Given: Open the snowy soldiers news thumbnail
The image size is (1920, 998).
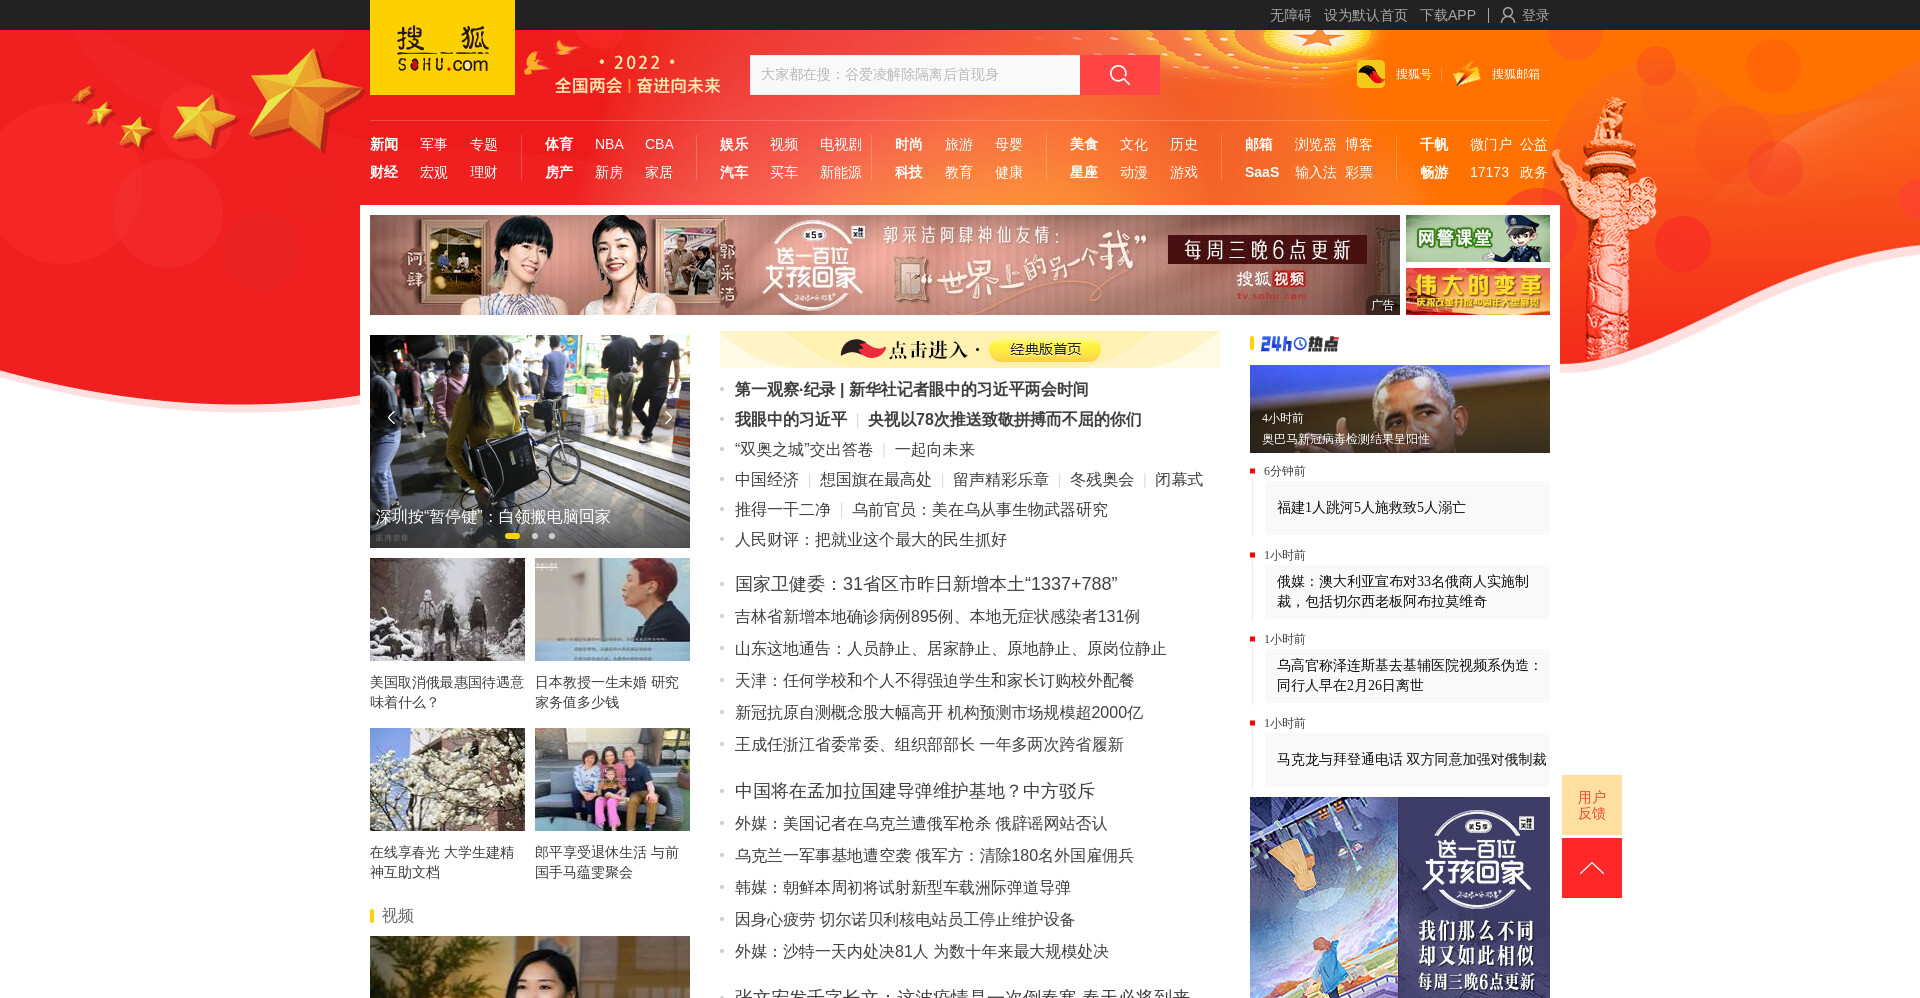Looking at the screenshot, I should tap(447, 609).
